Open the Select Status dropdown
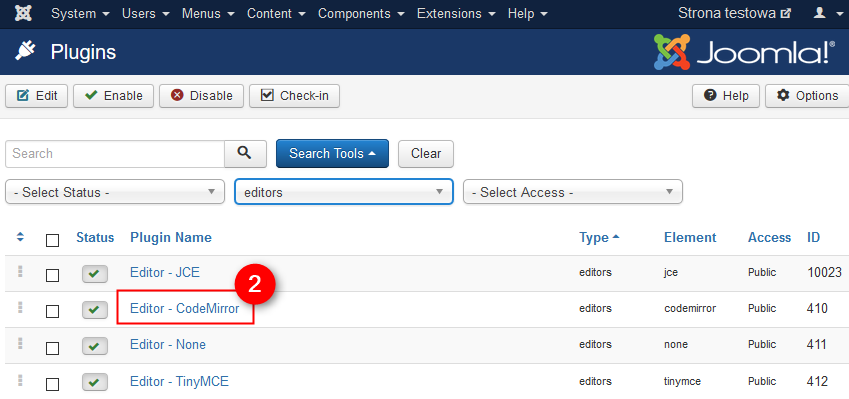The image size is (849, 399). pyautogui.click(x=115, y=192)
